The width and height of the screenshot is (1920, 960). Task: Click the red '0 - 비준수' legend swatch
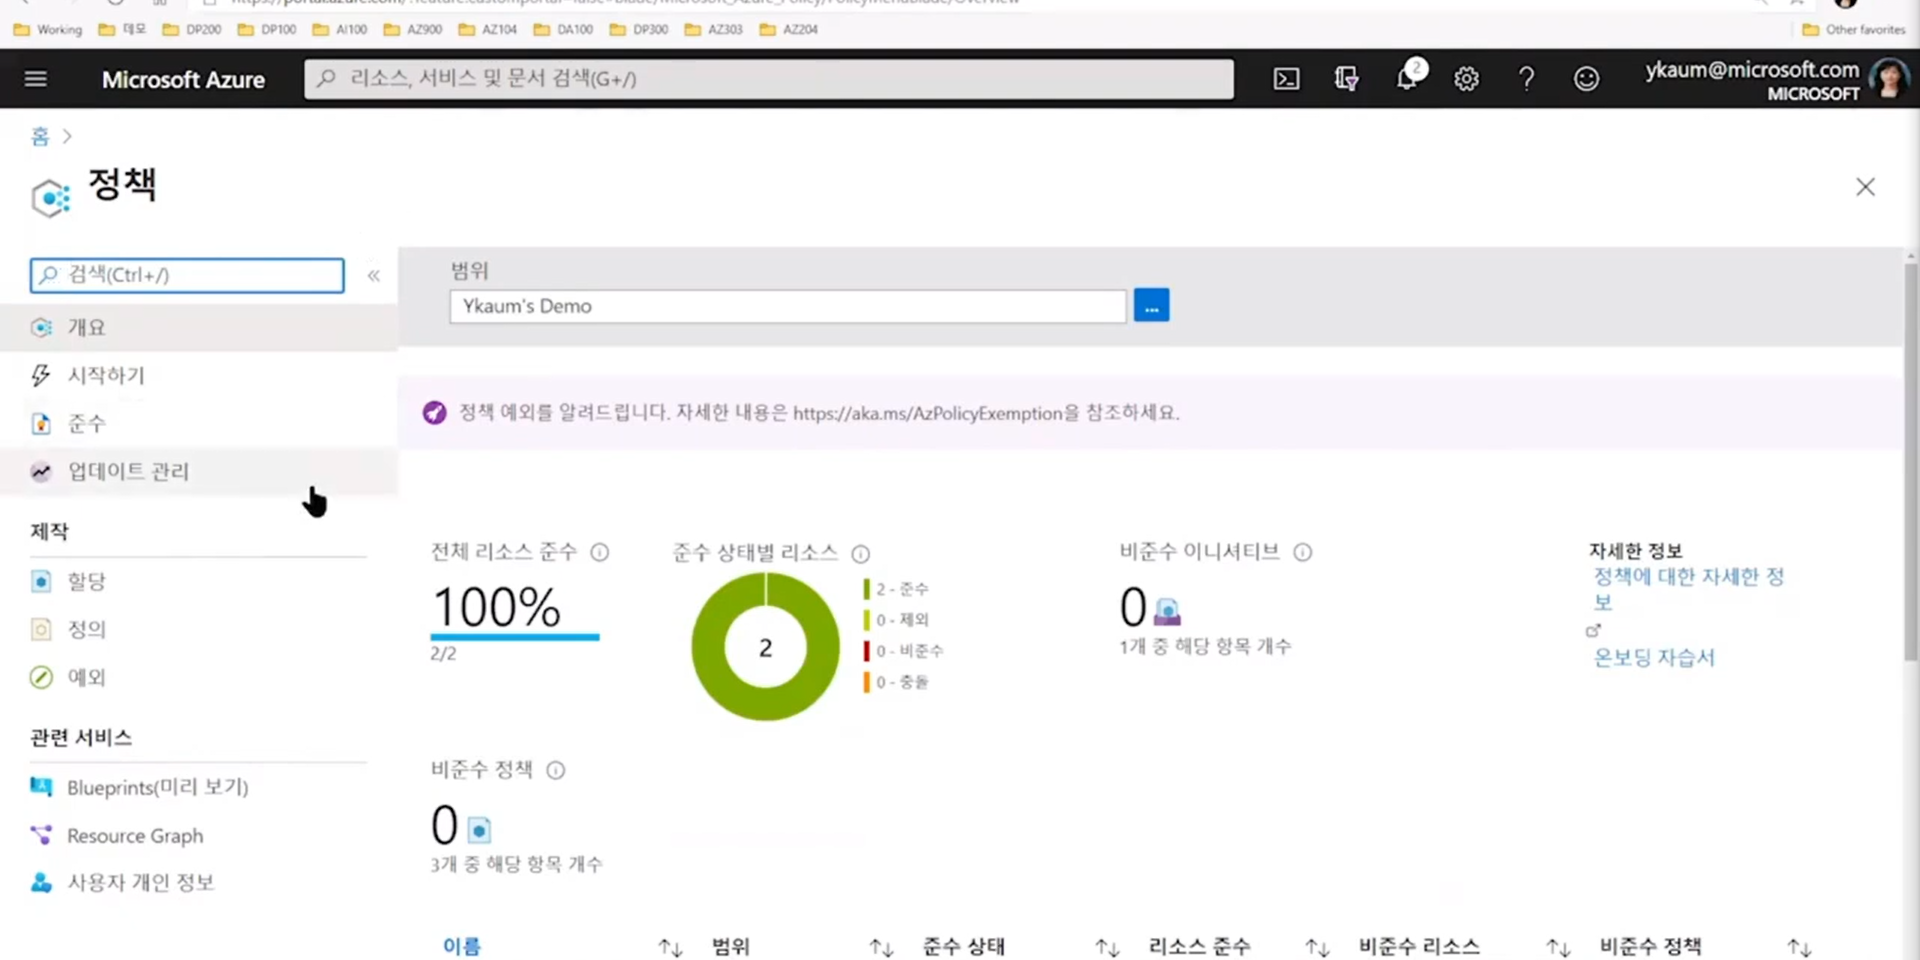[x=866, y=651]
